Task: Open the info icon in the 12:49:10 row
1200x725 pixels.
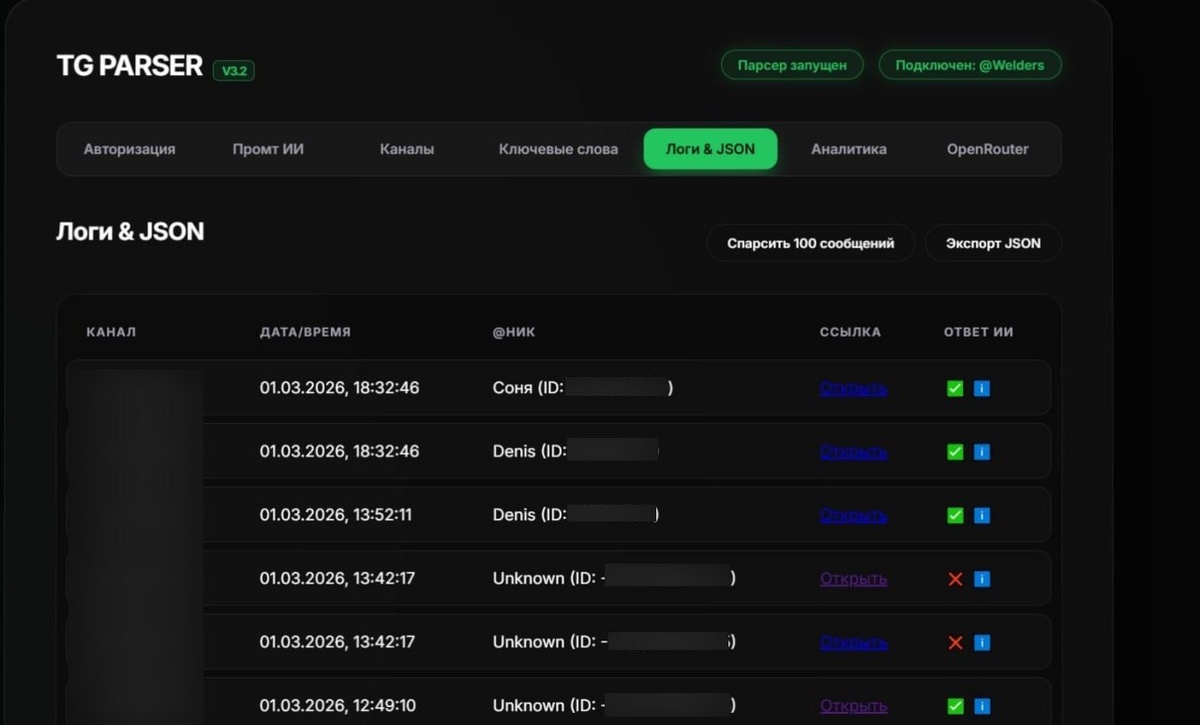Action: [982, 706]
